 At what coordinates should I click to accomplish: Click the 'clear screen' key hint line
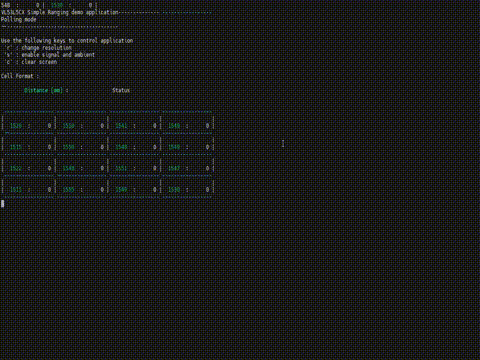pyautogui.click(x=32, y=62)
